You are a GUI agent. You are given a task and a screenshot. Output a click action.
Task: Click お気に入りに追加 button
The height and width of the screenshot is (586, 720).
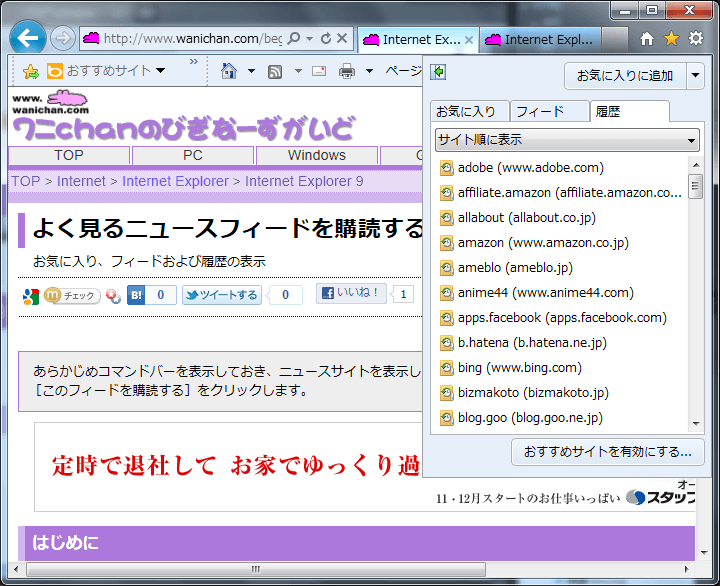pyautogui.click(x=625, y=75)
